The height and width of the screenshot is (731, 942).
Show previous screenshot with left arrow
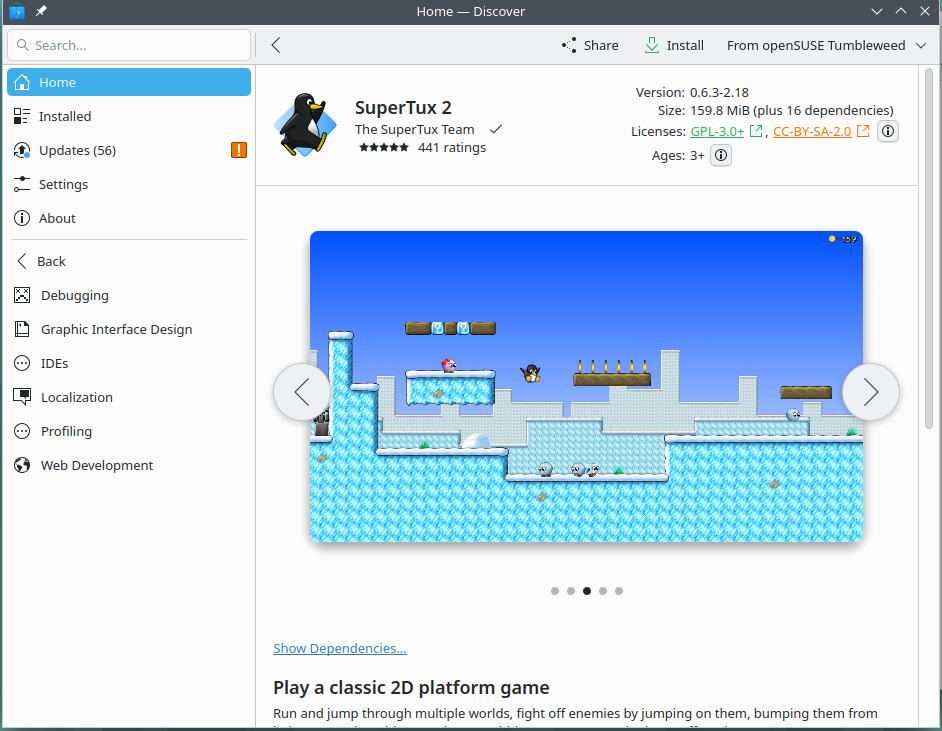[302, 392]
